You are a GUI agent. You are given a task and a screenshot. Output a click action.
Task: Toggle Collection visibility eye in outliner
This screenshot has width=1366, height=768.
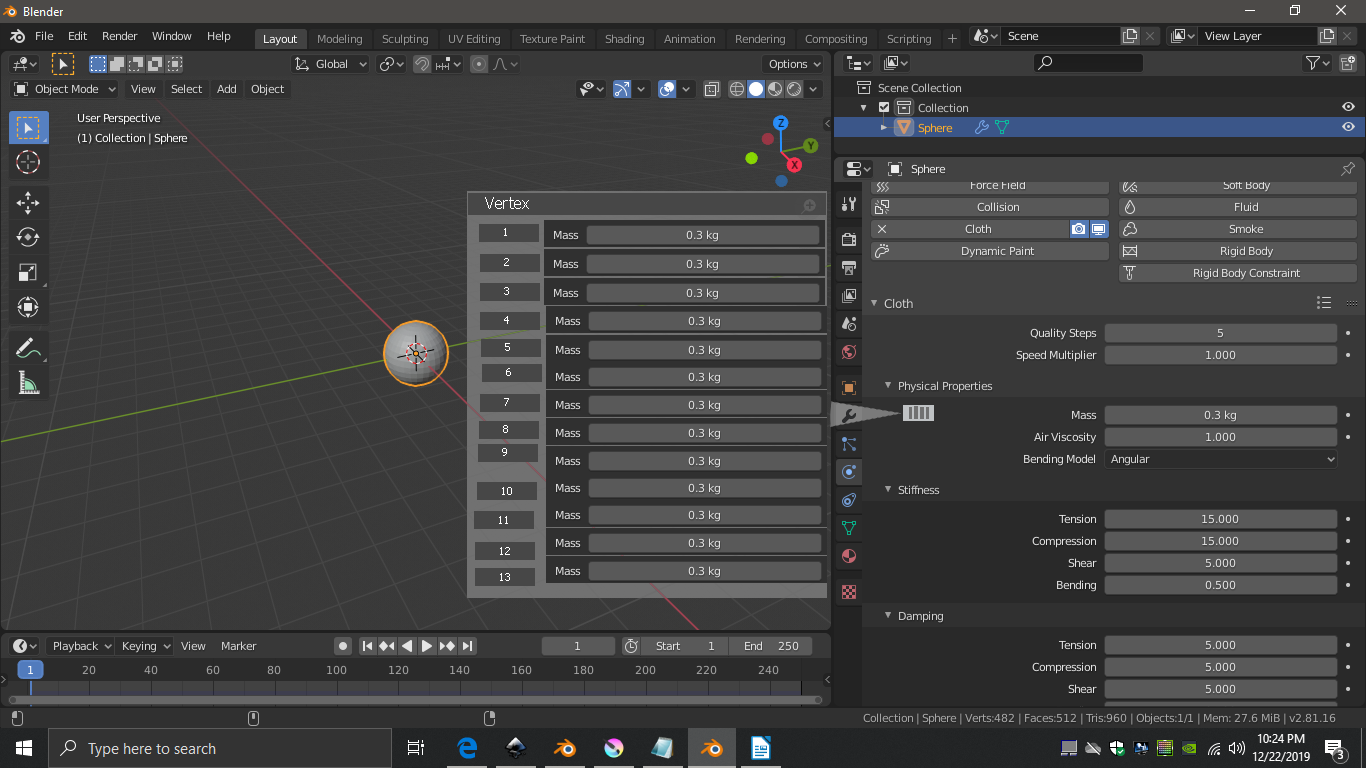click(x=1348, y=108)
